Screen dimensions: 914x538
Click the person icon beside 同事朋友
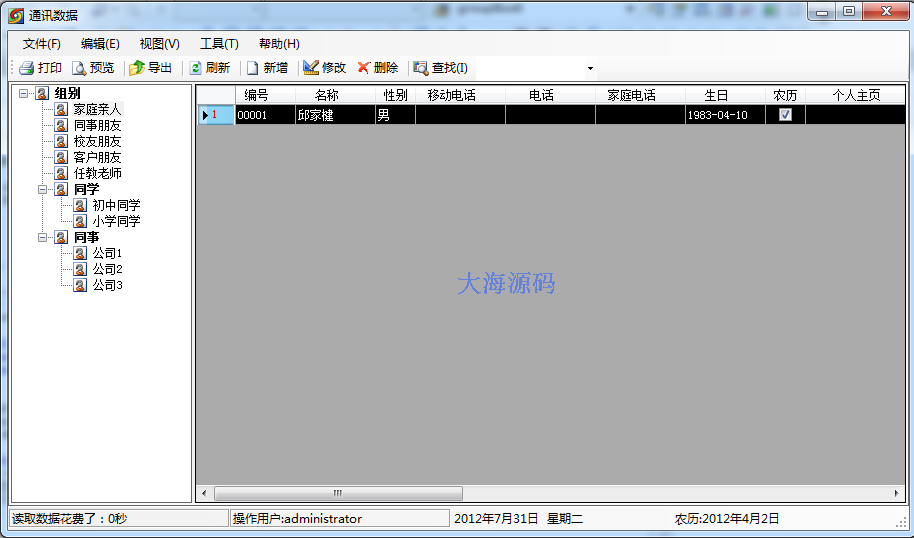[x=61, y=125]
